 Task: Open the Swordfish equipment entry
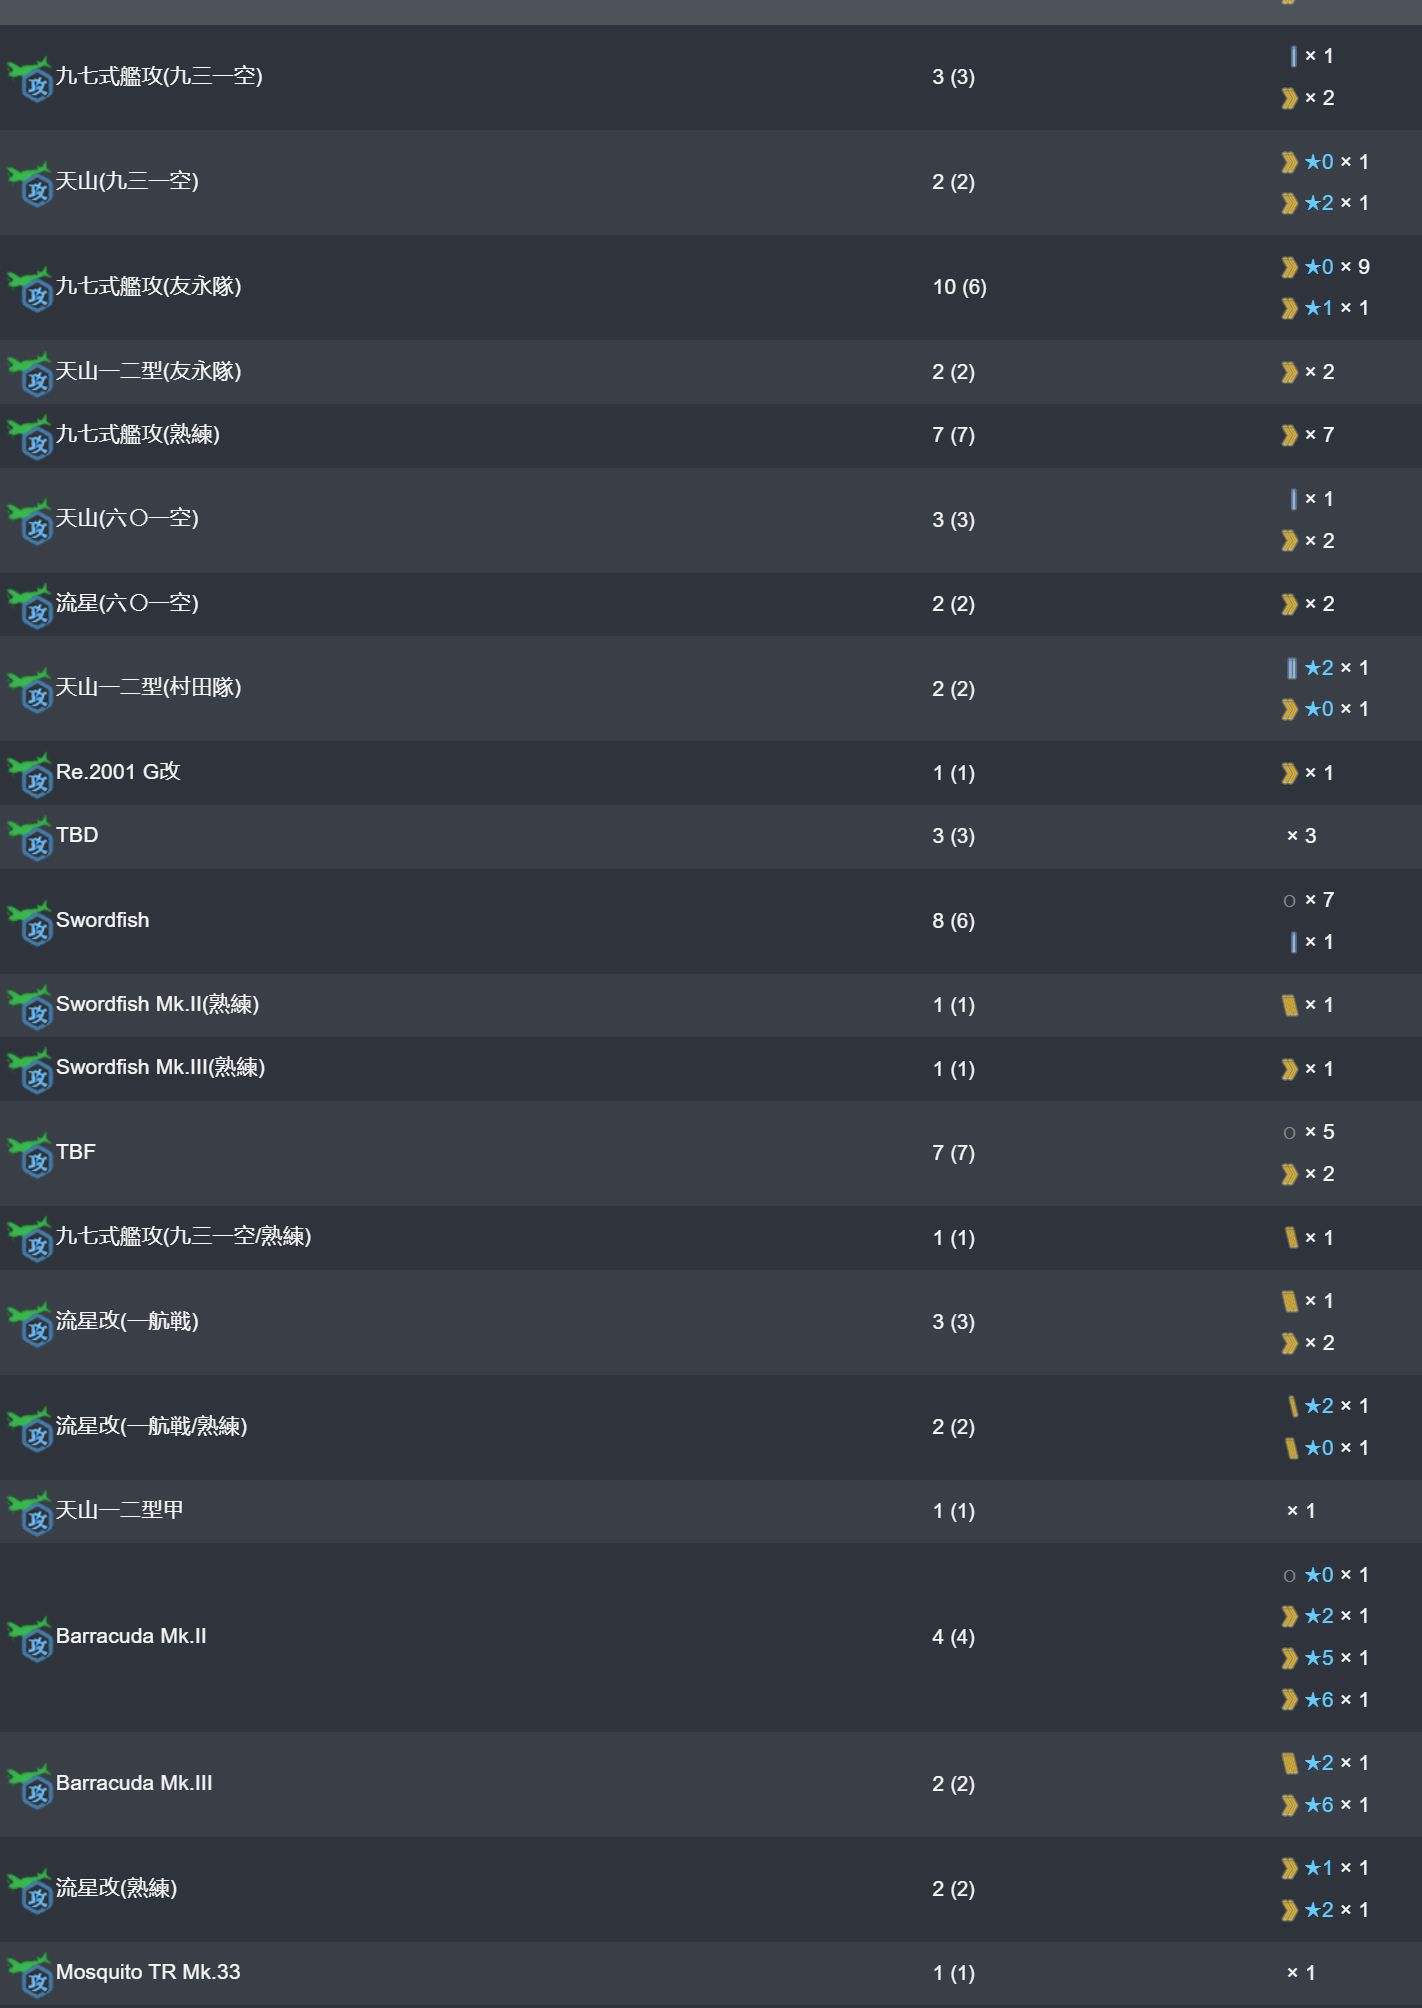102,920
